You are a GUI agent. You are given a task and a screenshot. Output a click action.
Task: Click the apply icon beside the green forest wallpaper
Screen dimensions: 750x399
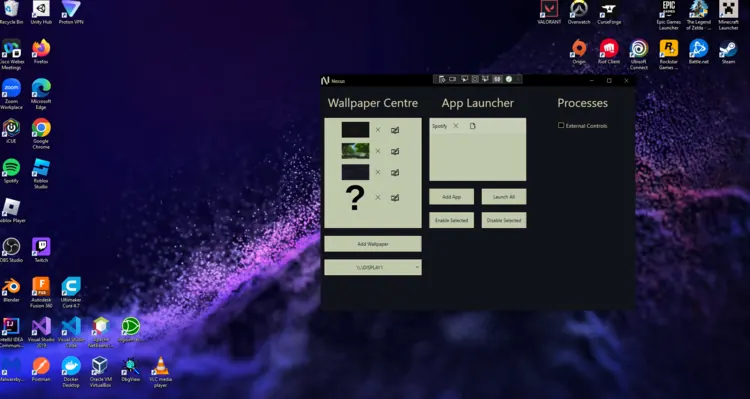coord(395,151)
